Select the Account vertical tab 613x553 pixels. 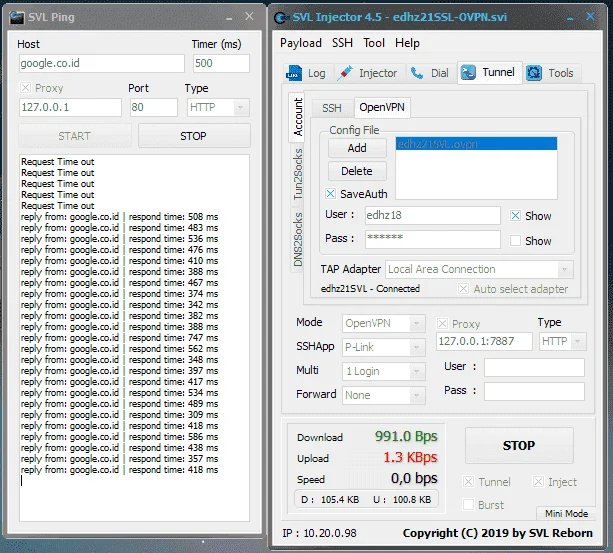point(297,117)
